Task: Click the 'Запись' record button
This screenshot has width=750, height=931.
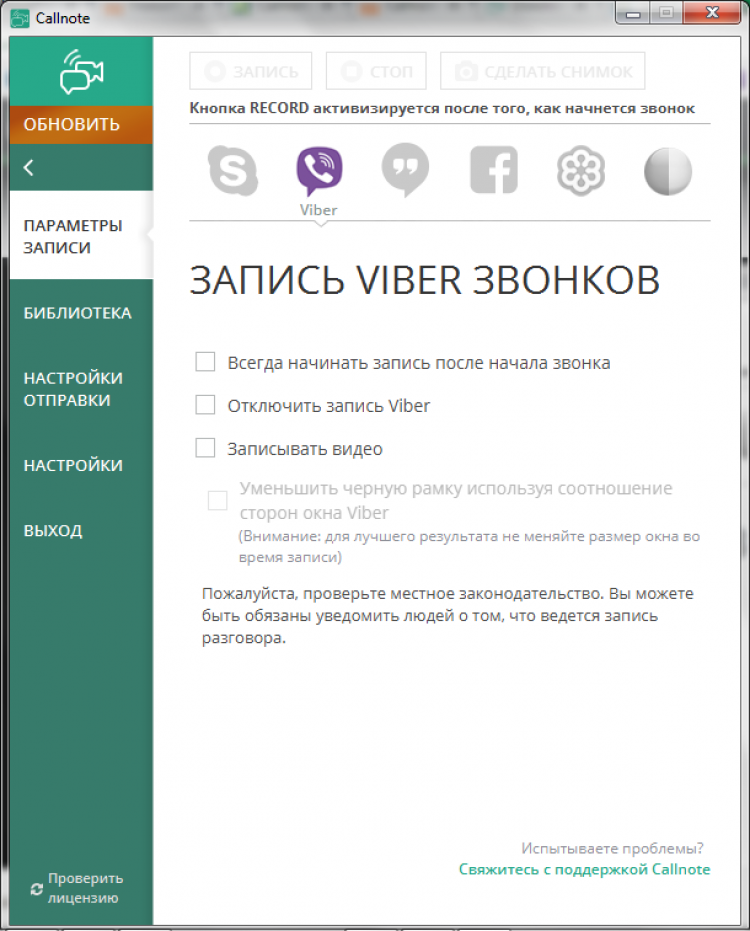Action: tap(251, 71)
